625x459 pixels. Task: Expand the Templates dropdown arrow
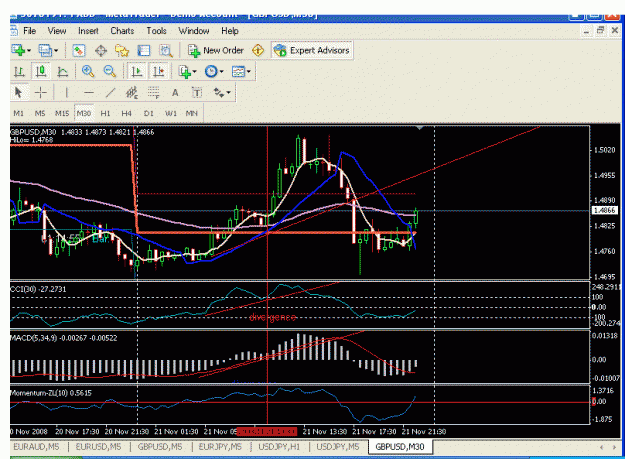coord(249,72)
